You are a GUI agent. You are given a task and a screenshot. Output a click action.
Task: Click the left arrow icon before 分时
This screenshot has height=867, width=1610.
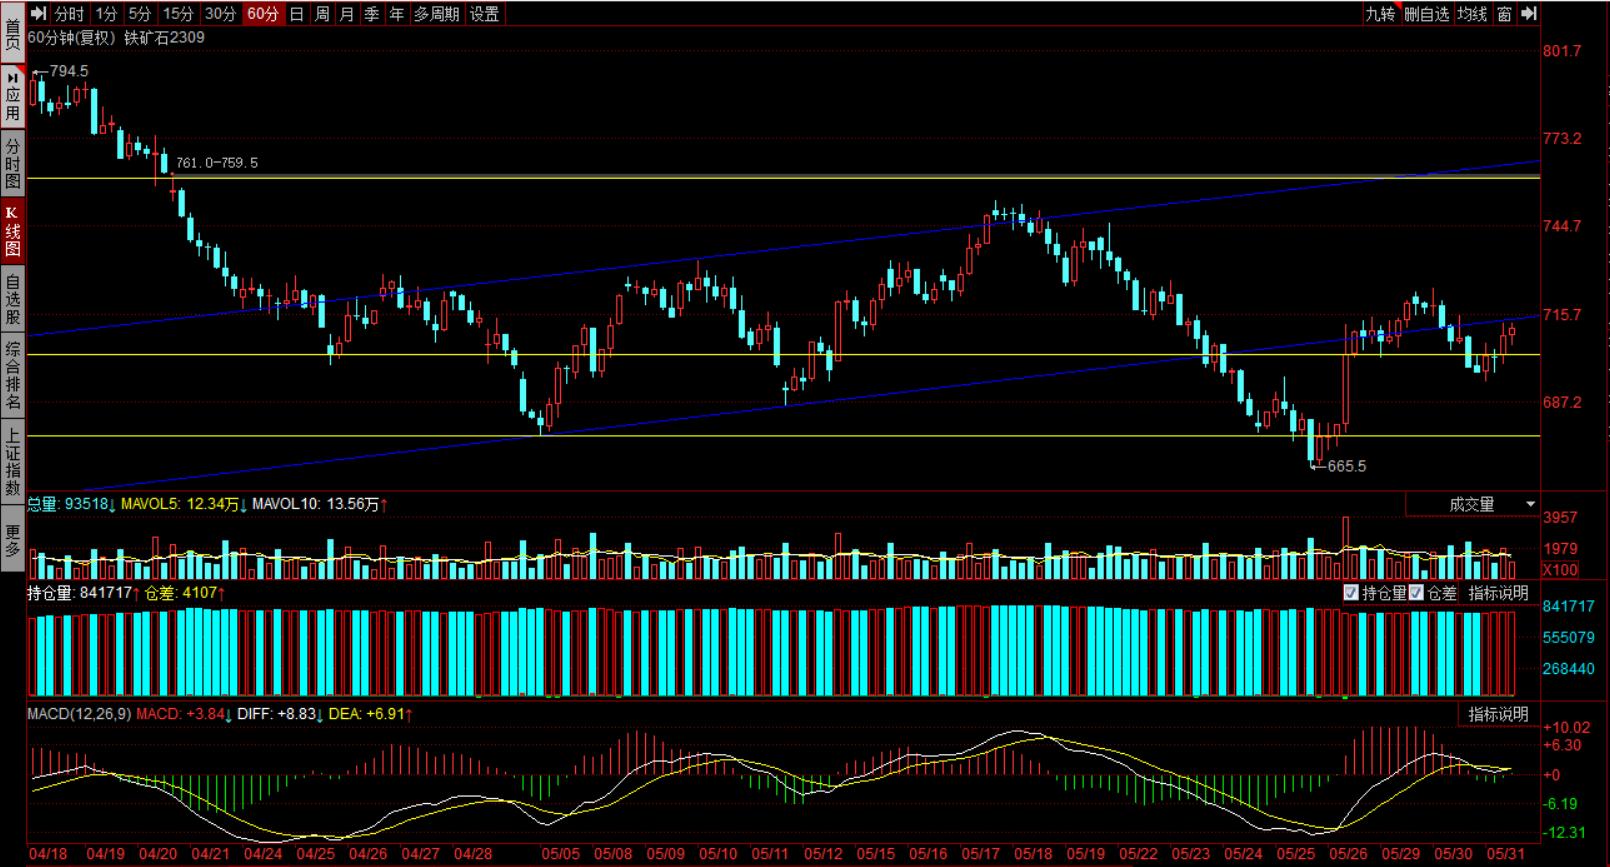tap(38, 14)
